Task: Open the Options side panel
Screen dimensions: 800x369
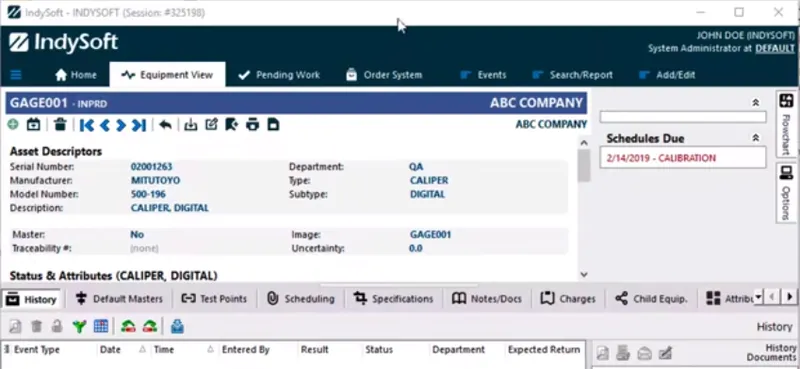Action: (x=786, y=193)
